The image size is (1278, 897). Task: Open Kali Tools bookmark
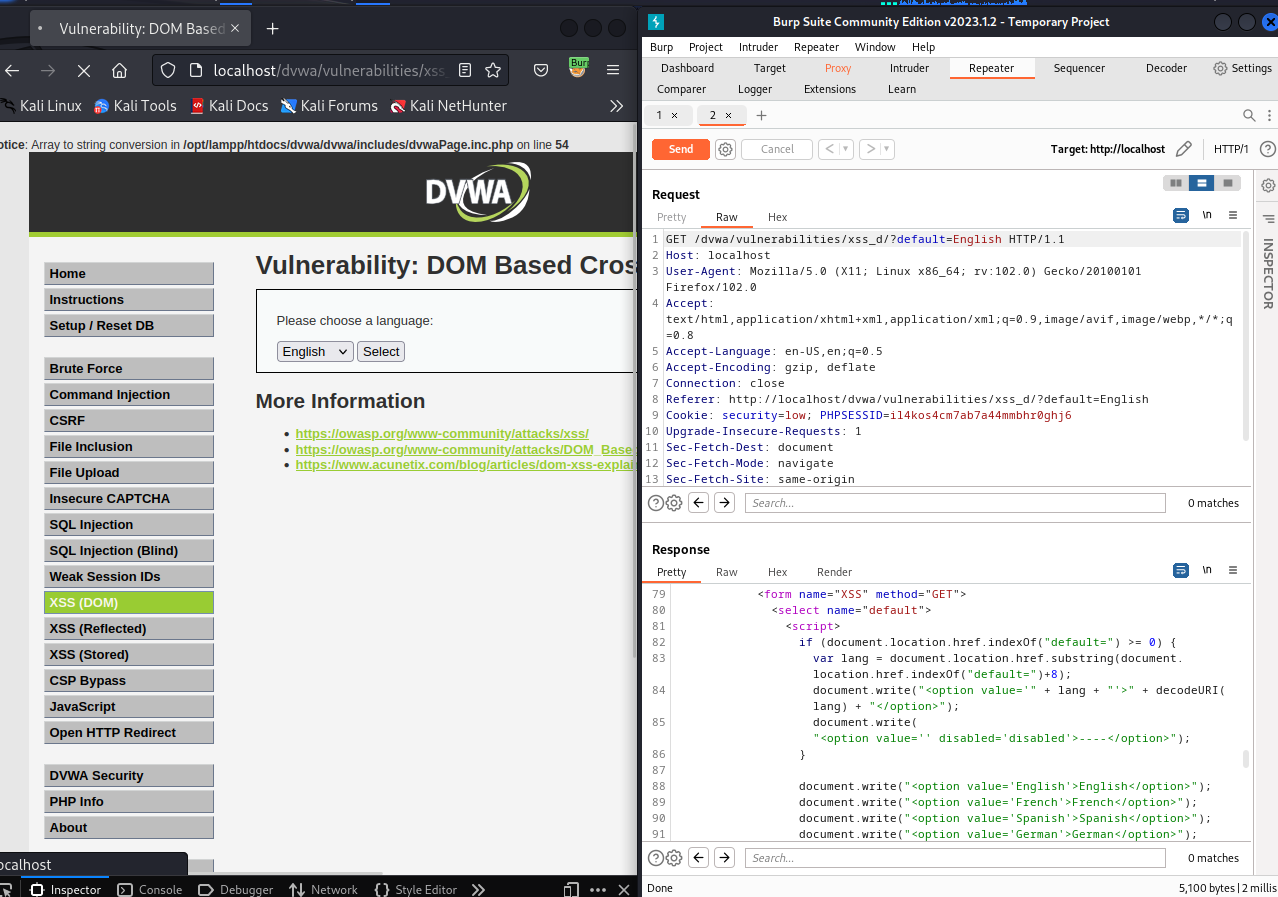tap(135, 105)
